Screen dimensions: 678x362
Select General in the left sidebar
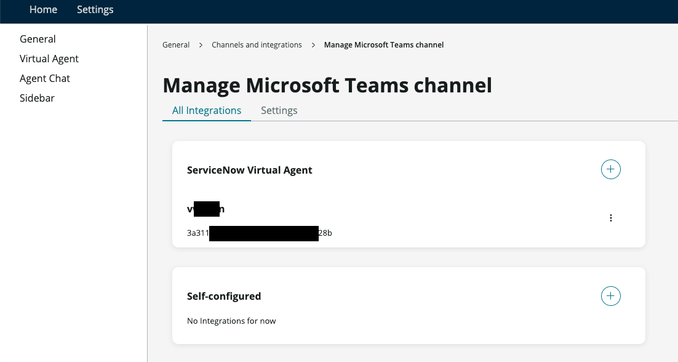click(x=38, y=39)
